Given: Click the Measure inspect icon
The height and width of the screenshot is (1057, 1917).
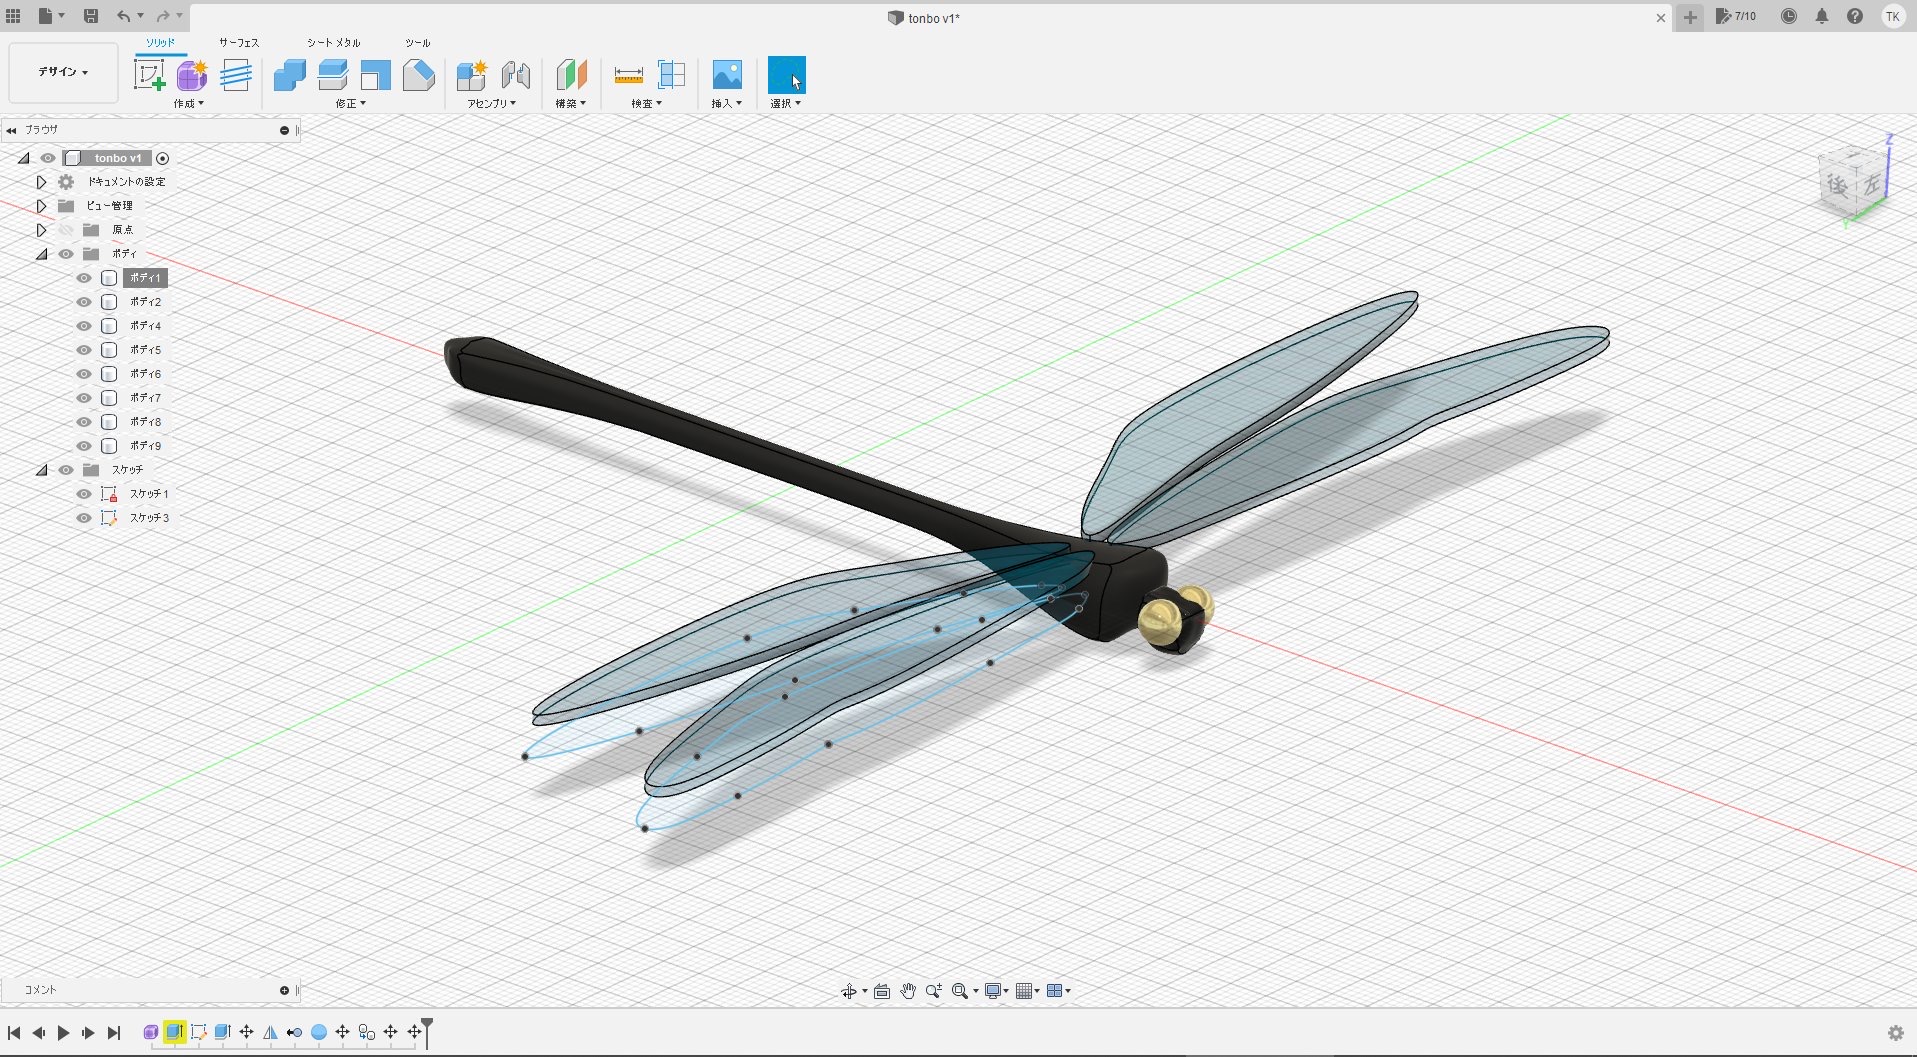Looking at the screenshot, I should (x=628, y=75).
